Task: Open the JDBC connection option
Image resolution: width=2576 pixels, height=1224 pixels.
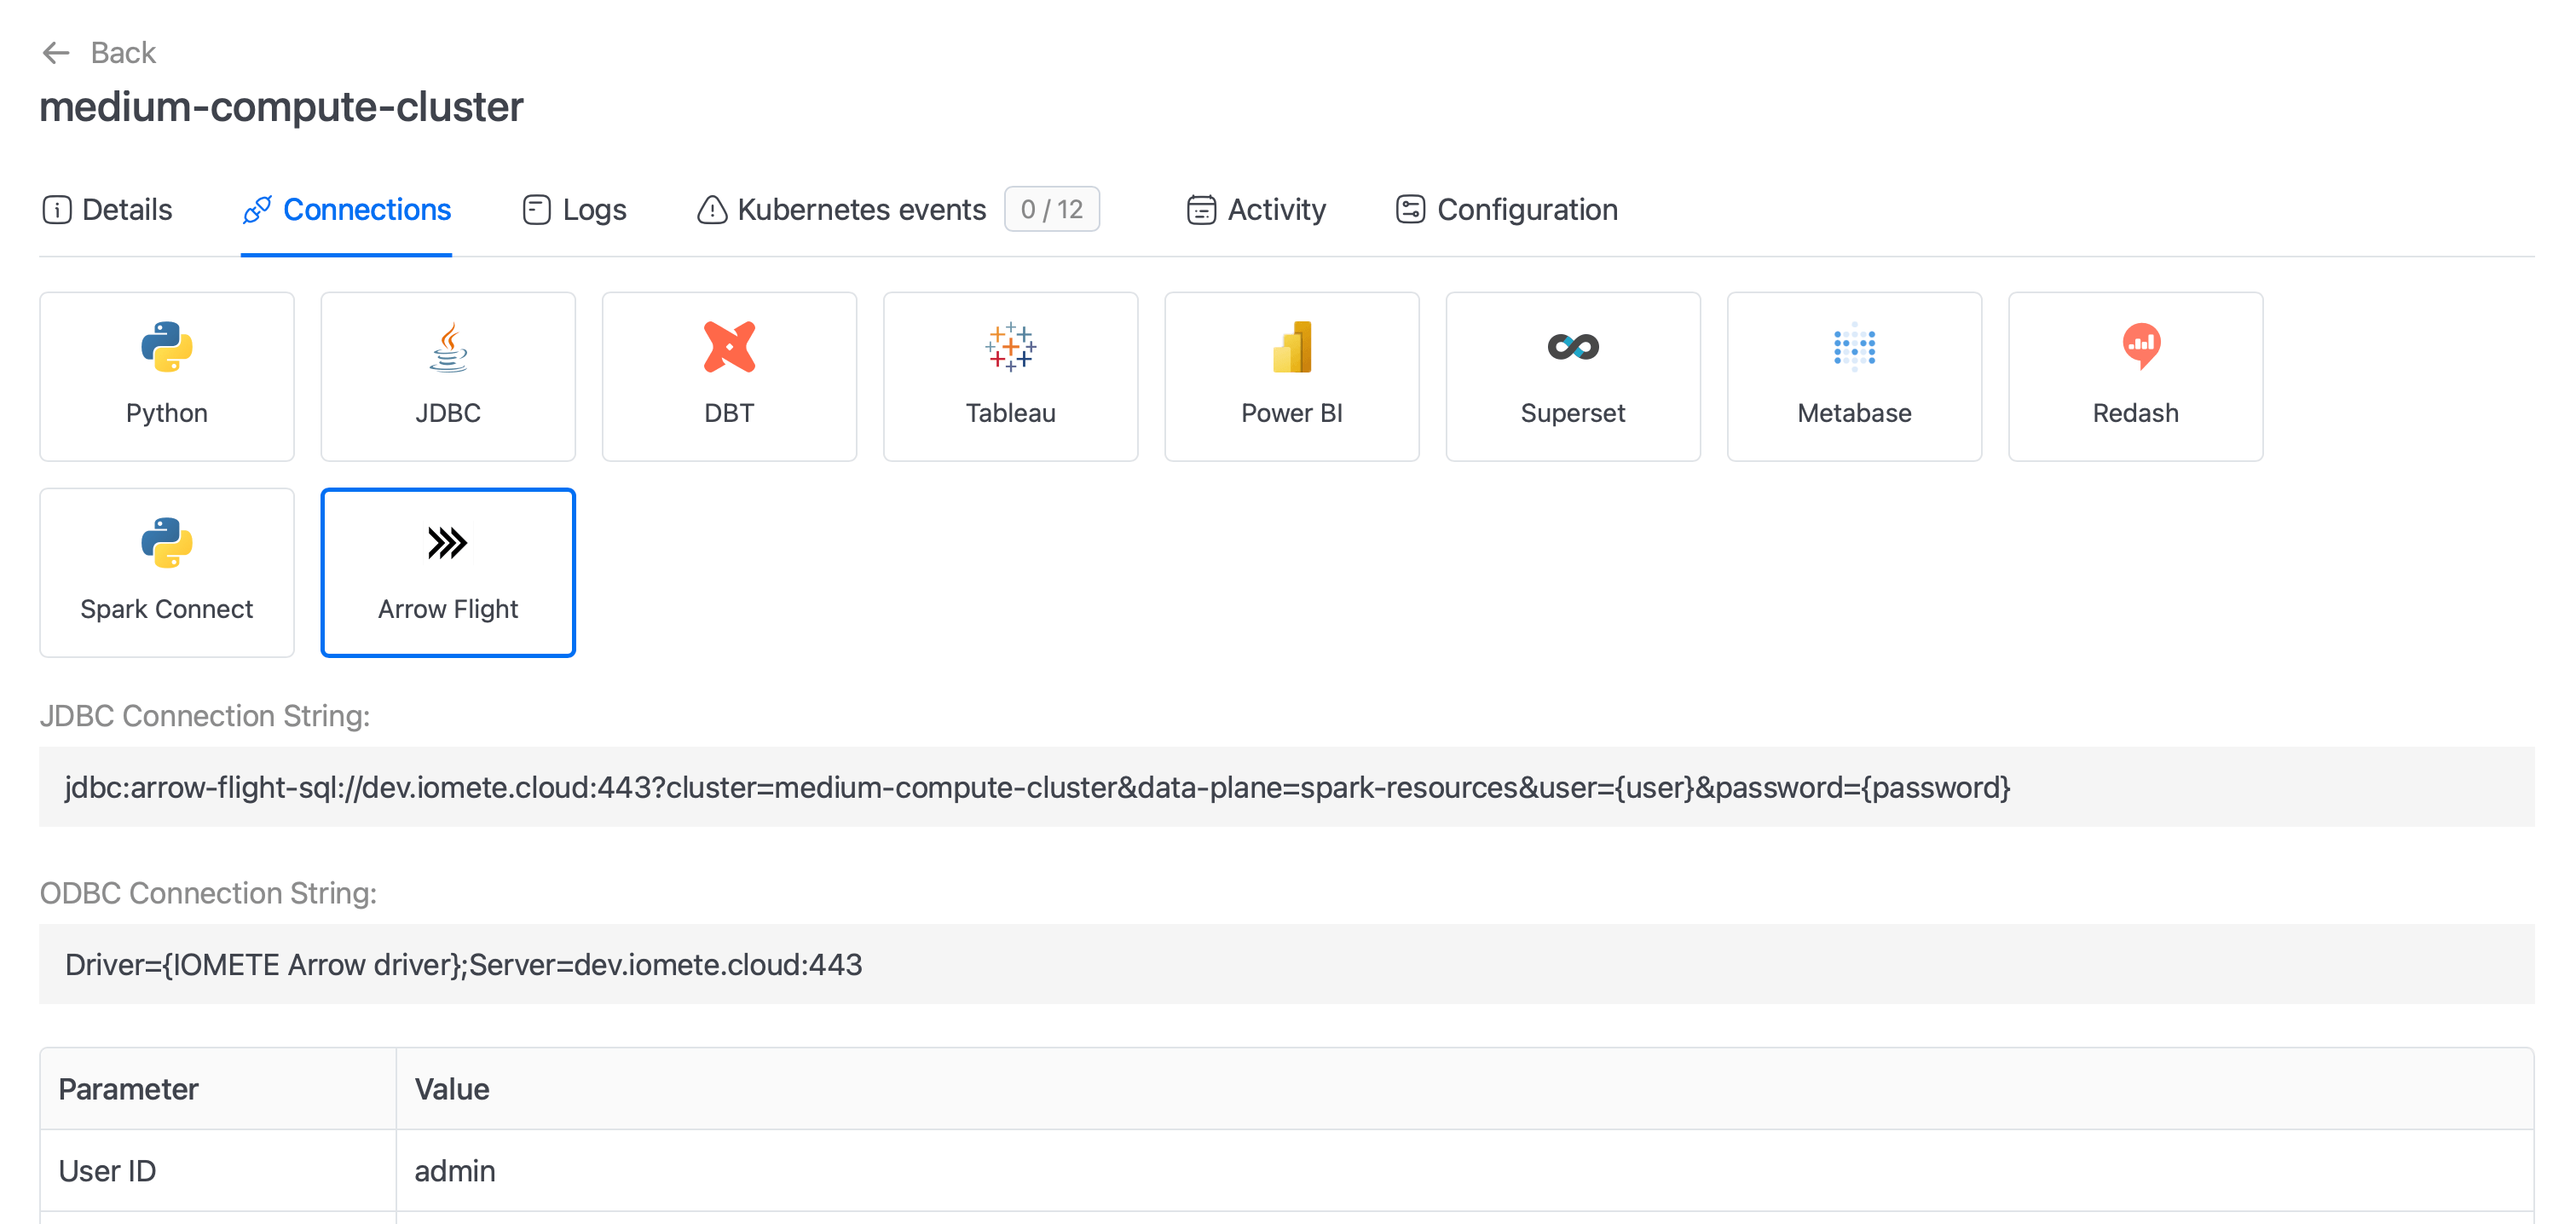Action: pos(448,376)
